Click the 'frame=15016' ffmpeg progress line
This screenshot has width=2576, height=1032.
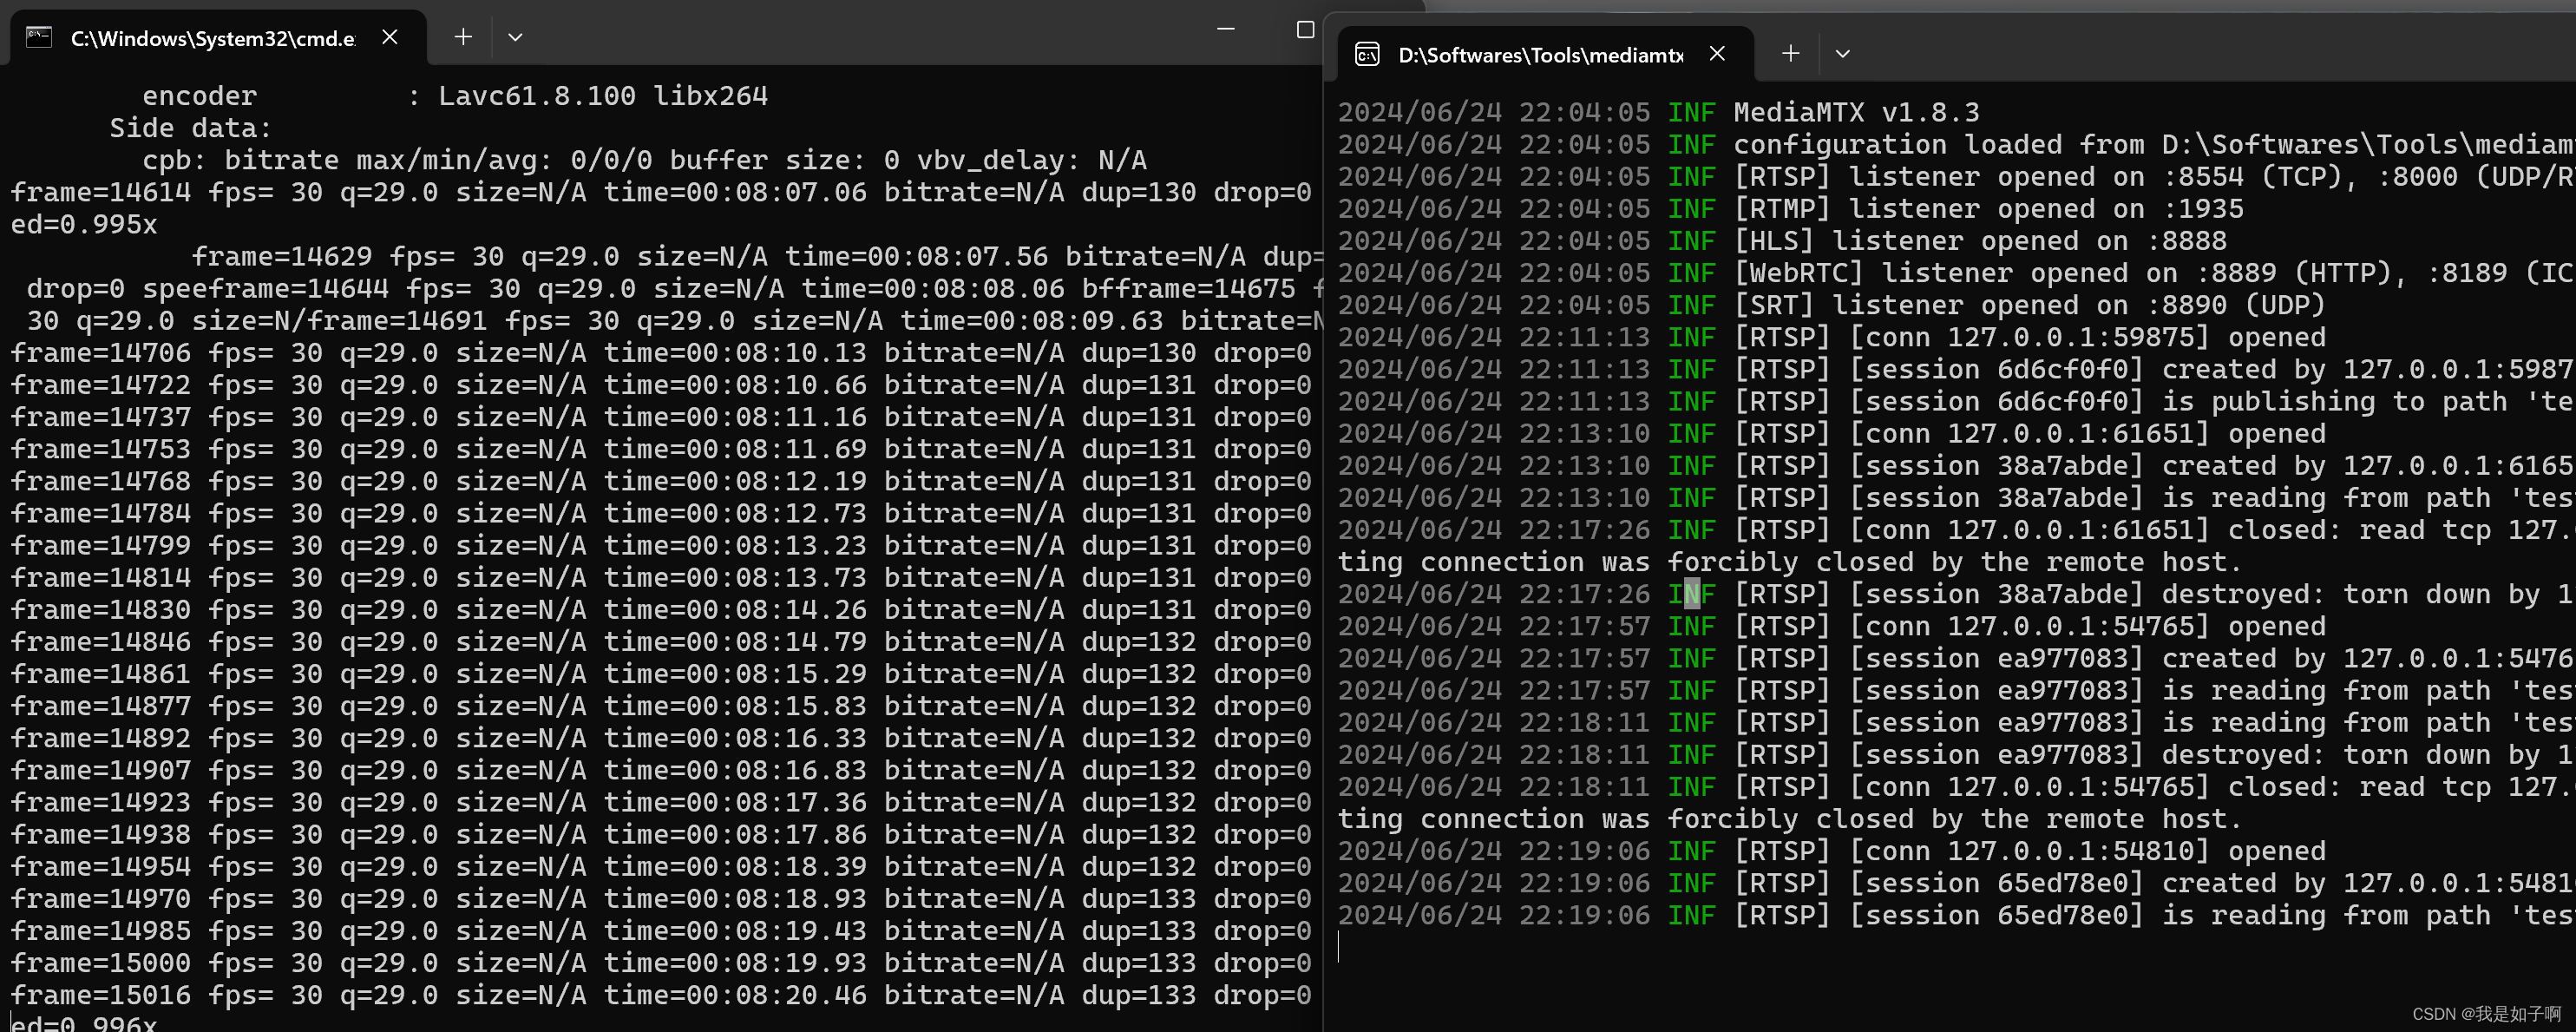[660, 995]
